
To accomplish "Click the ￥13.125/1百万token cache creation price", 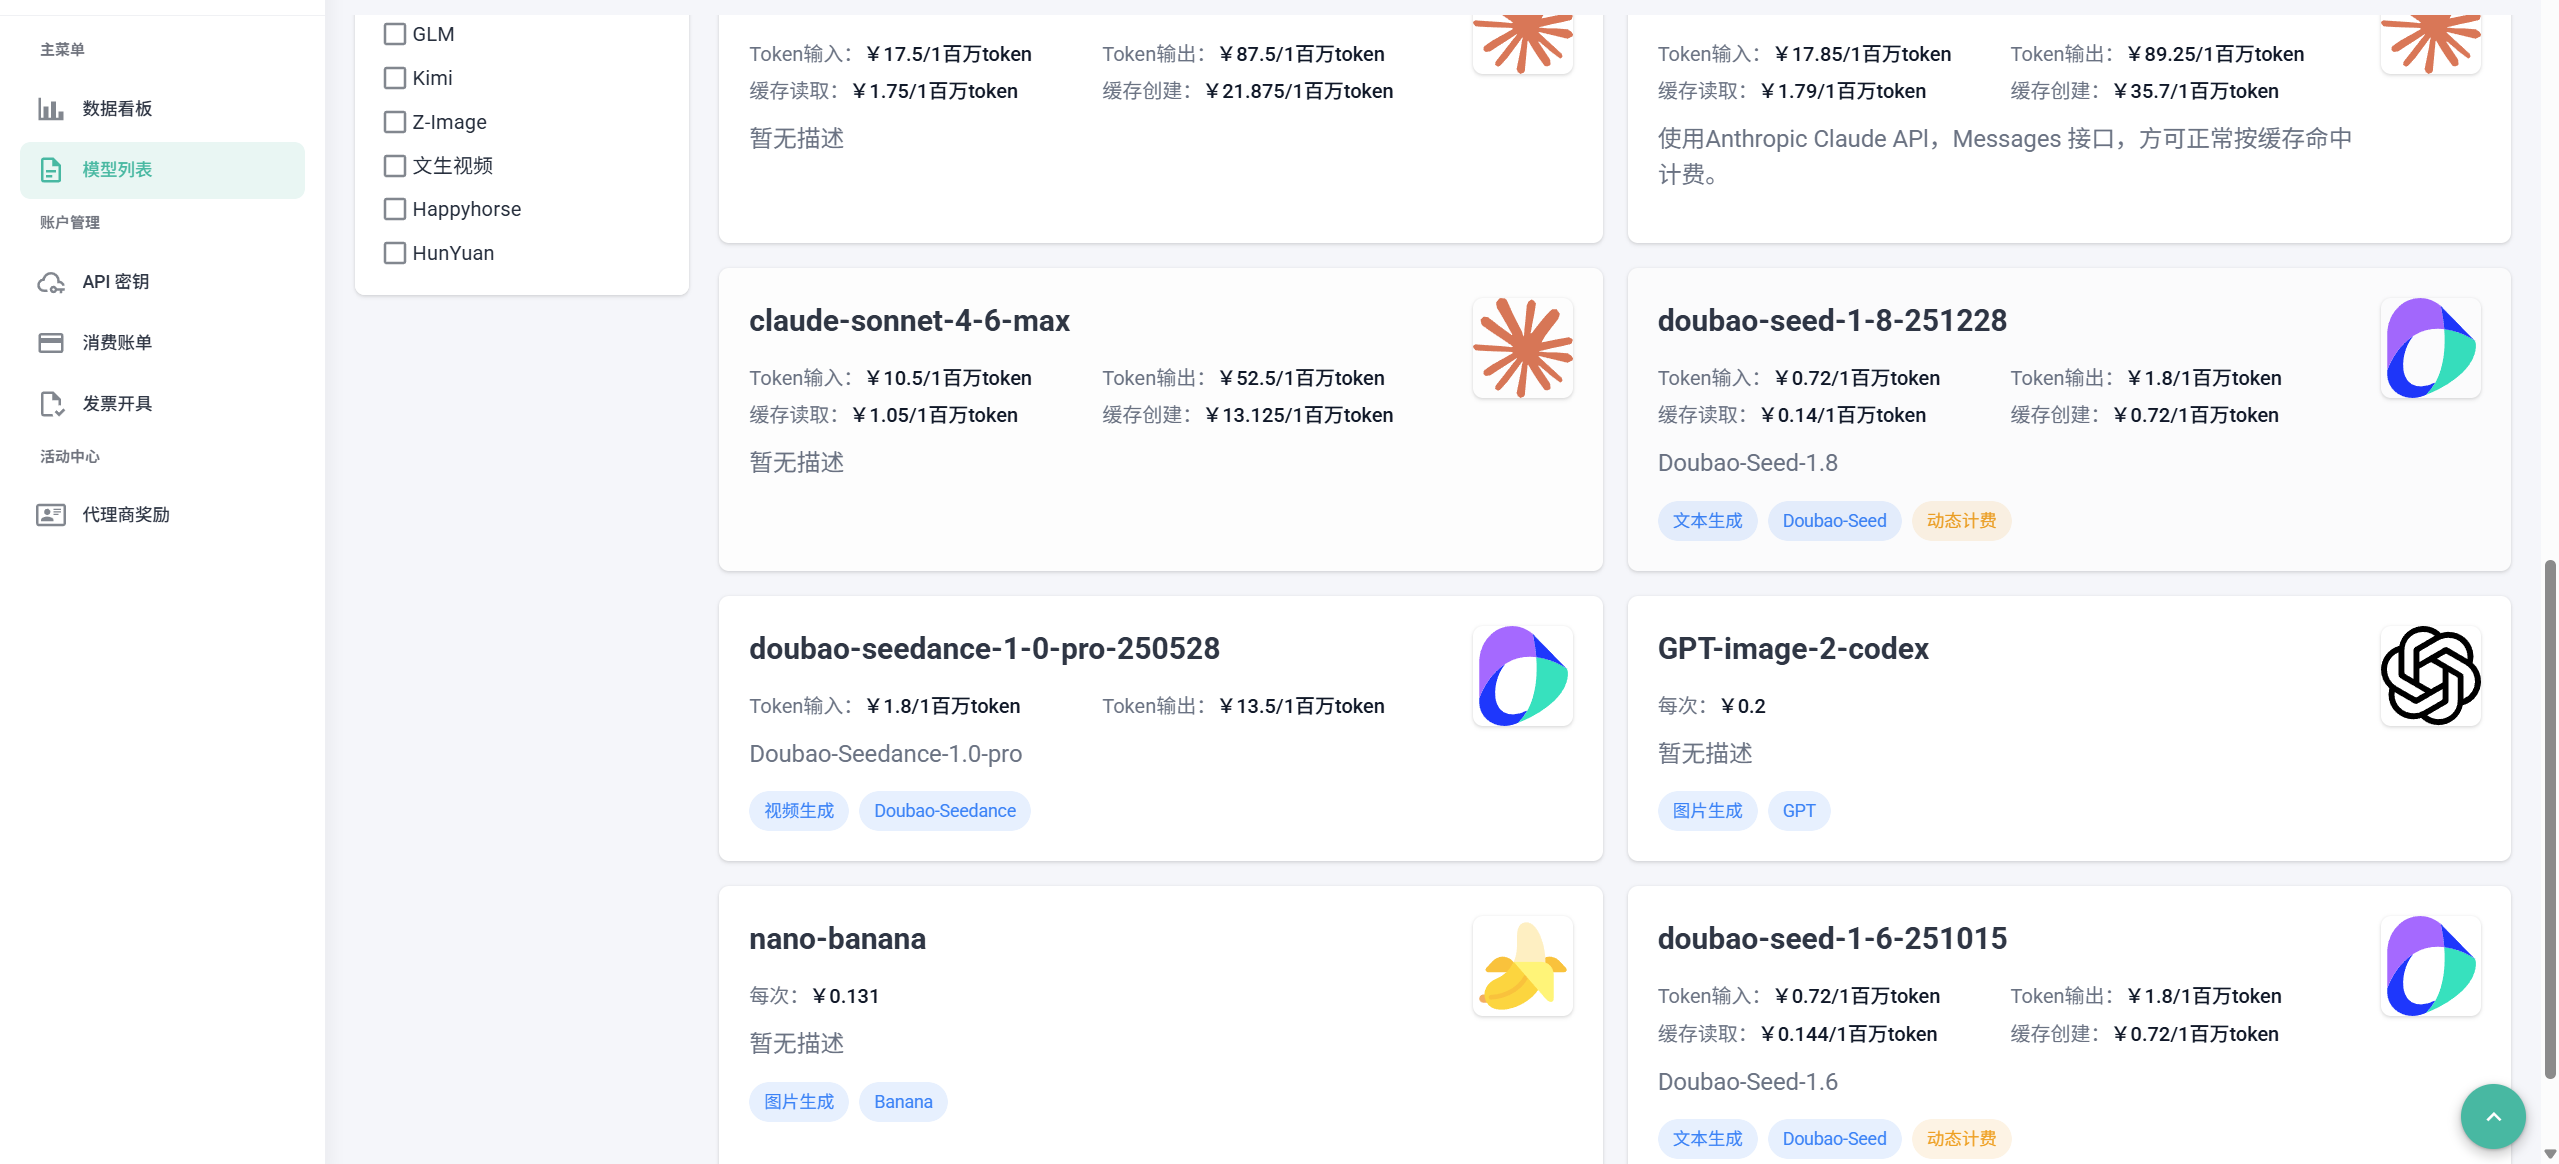I will pyautogui.click(x=1298, y=415).
